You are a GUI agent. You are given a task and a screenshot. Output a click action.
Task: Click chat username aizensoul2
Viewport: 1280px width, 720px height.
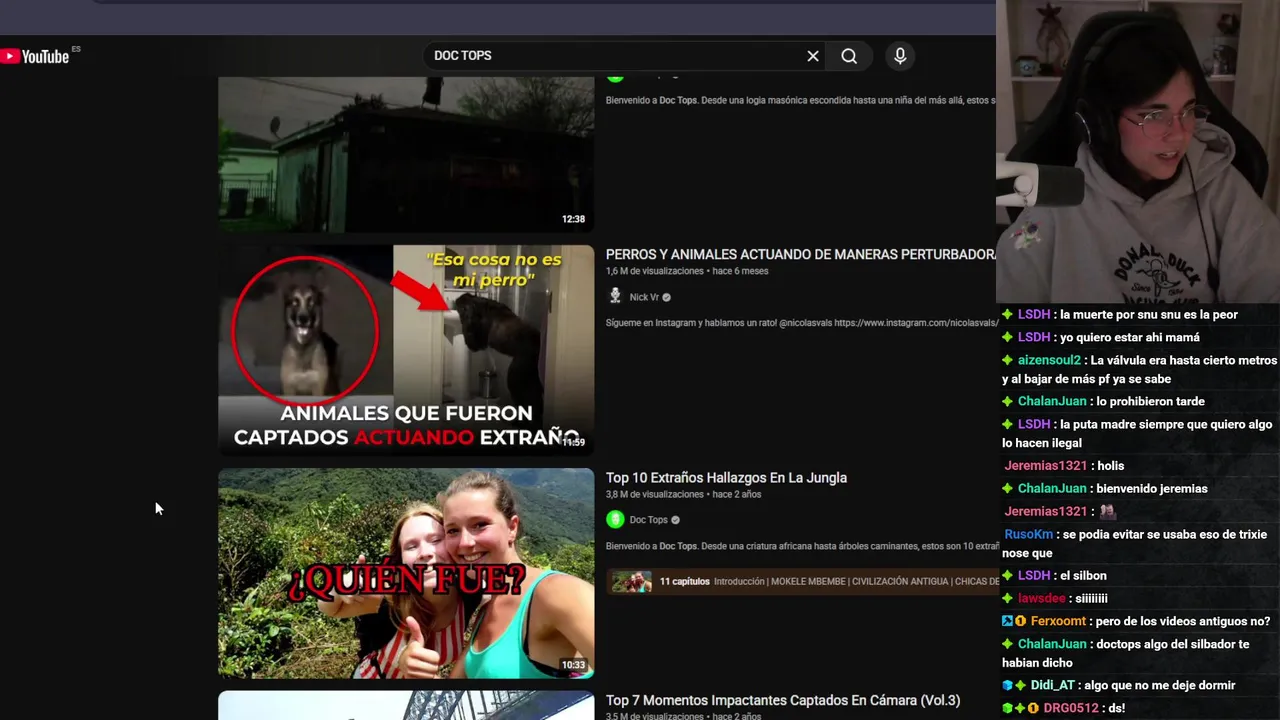tap(1049, 360)
